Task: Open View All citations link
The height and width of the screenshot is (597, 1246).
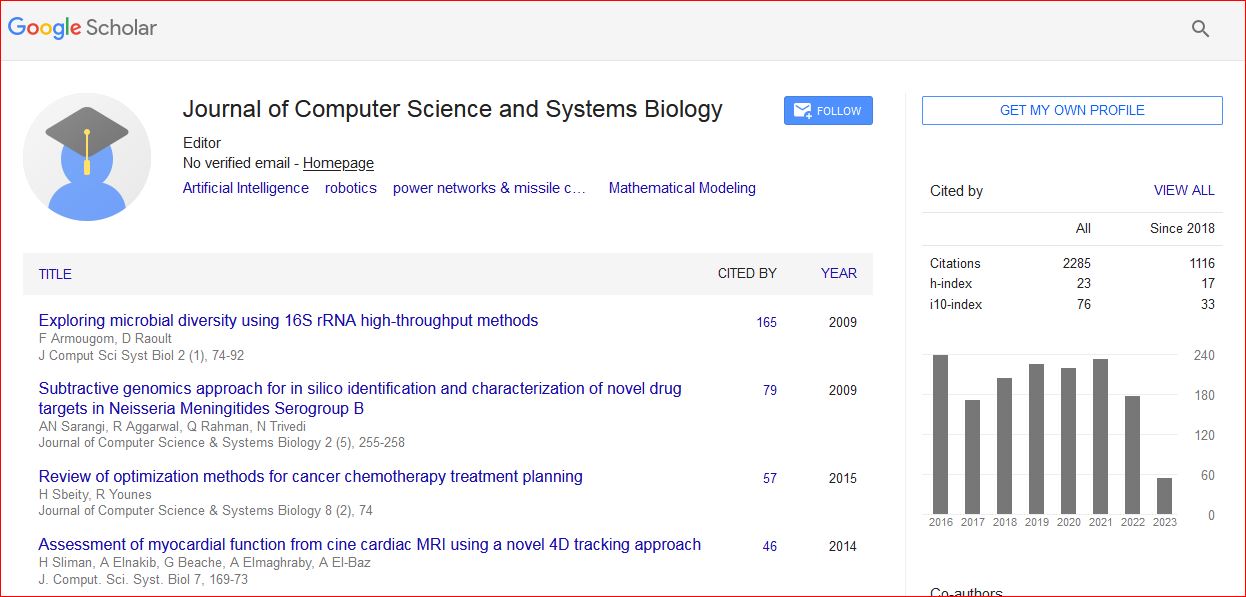Action: click(1184, 190)
